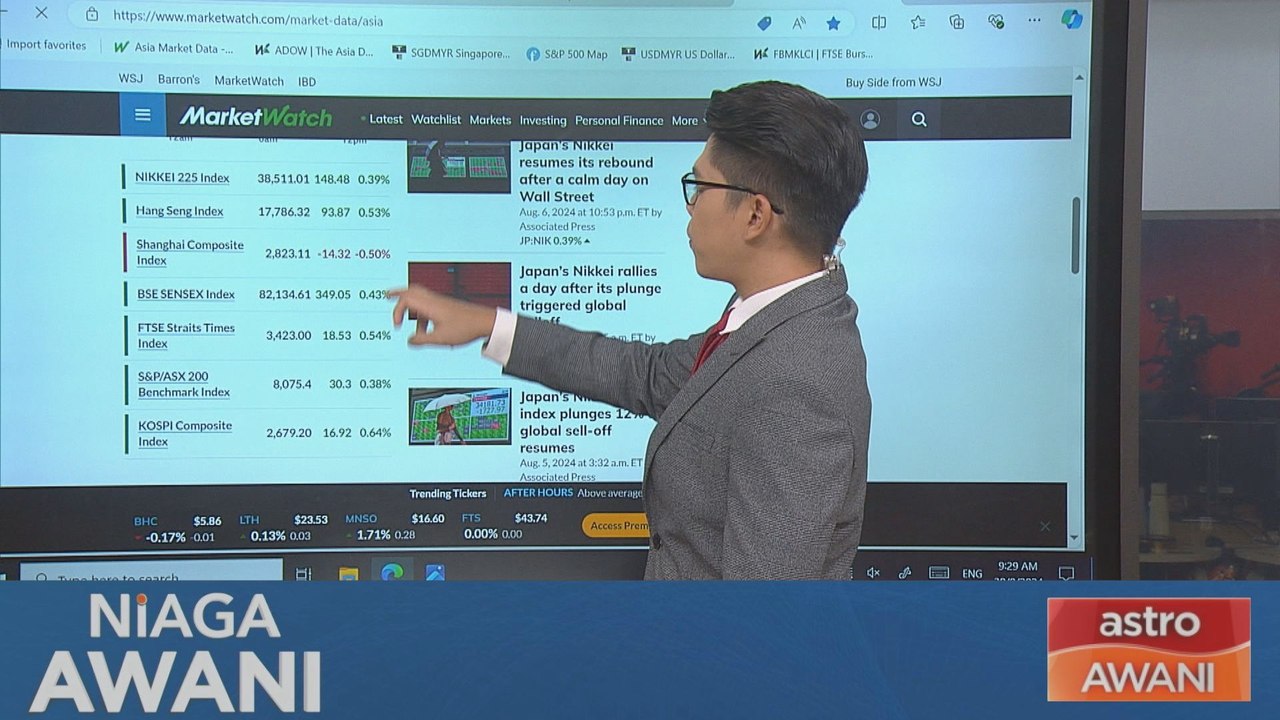
Task: Open File Explorer from the taskbar
Action: [x=348, y=573]
